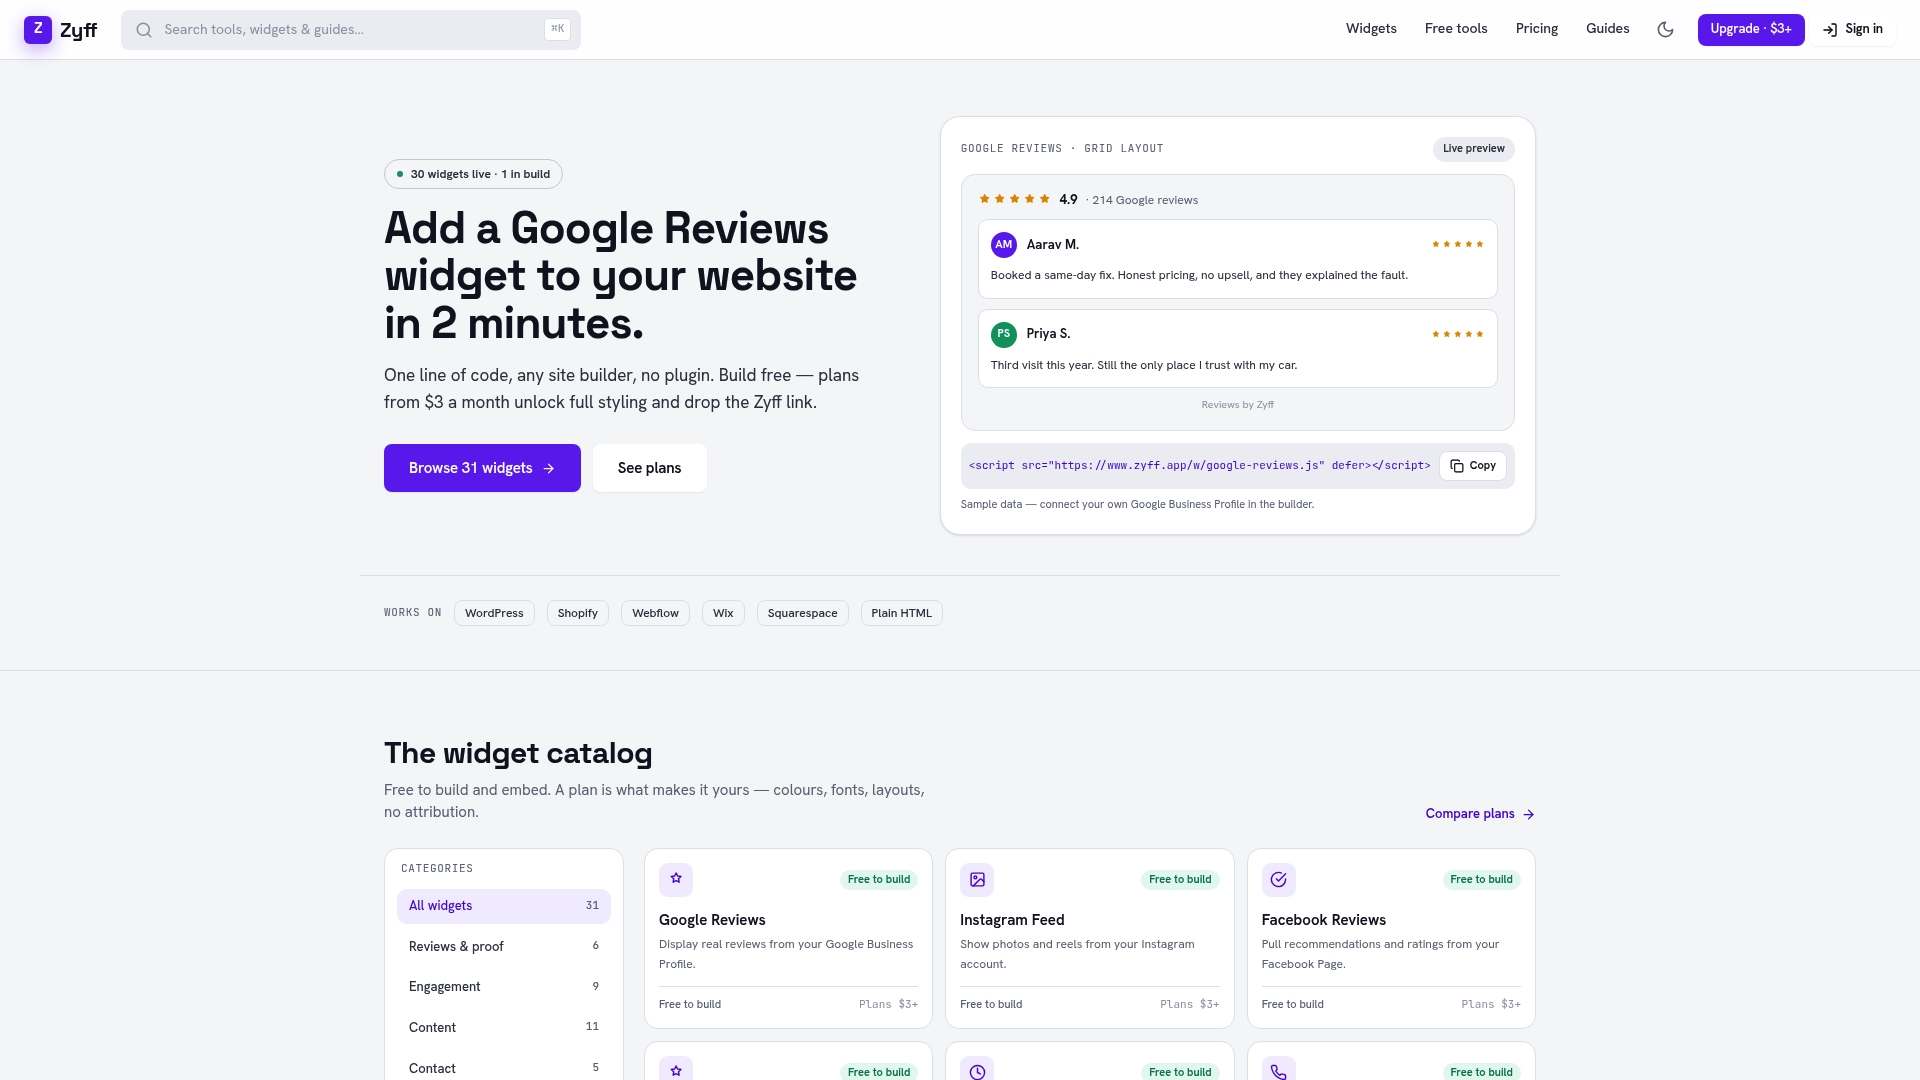
Task: Click the phone icon on the second-row card
Action: [1278, 1071]
